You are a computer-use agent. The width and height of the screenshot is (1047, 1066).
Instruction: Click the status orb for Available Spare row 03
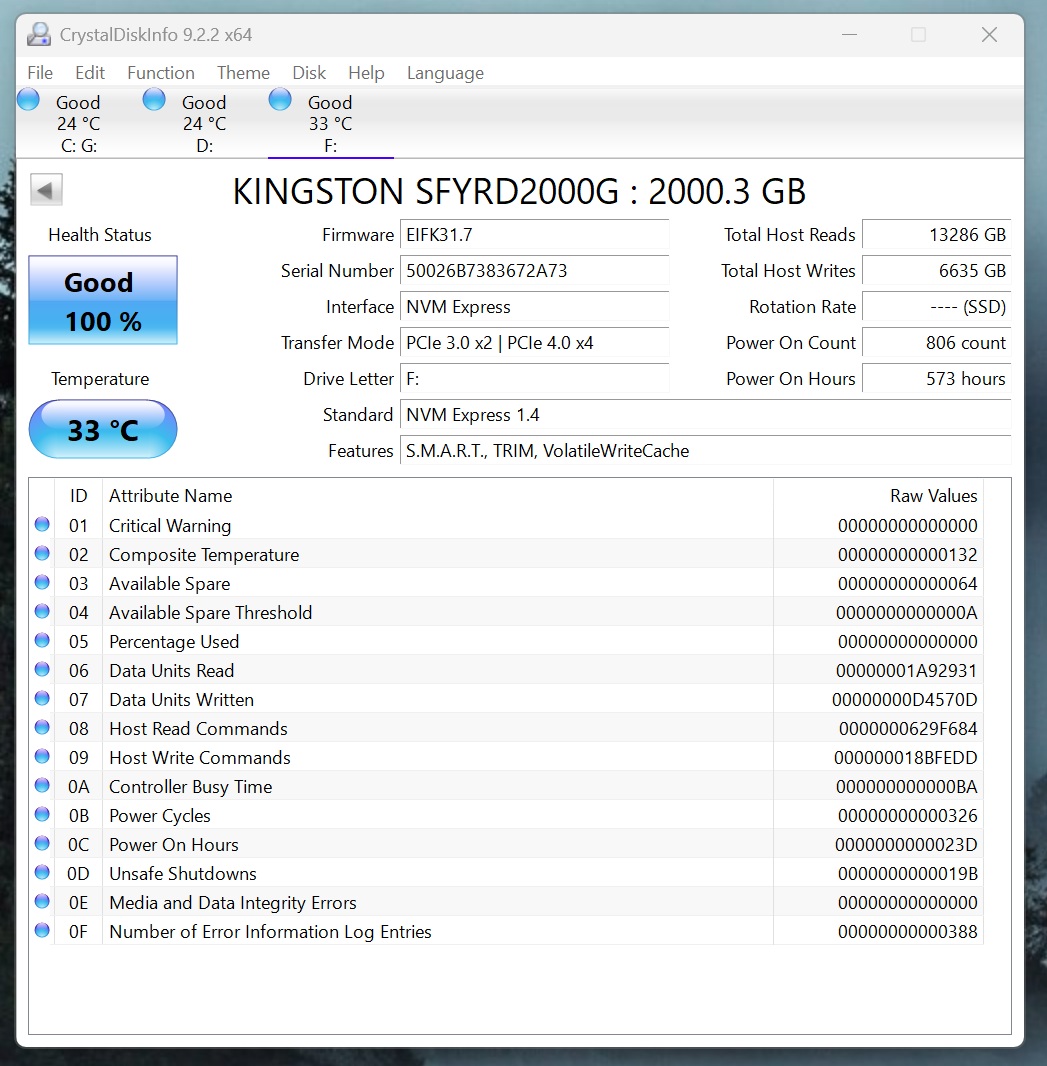[42, 583]
